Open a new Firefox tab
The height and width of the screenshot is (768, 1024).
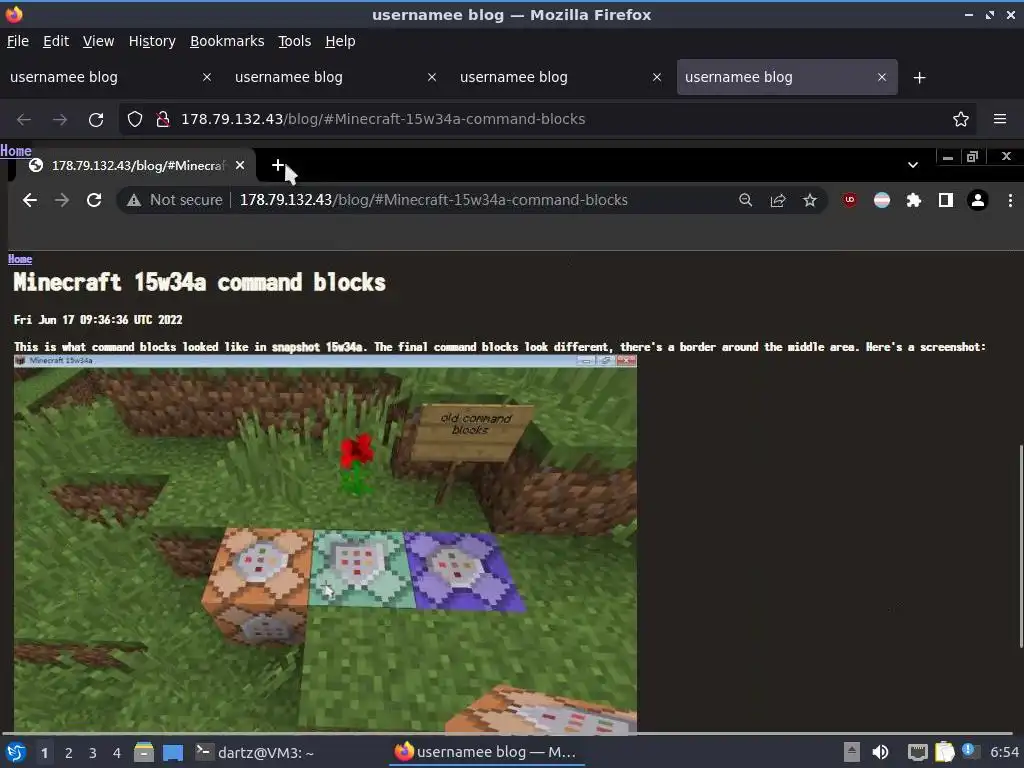[x=920, y=78]
